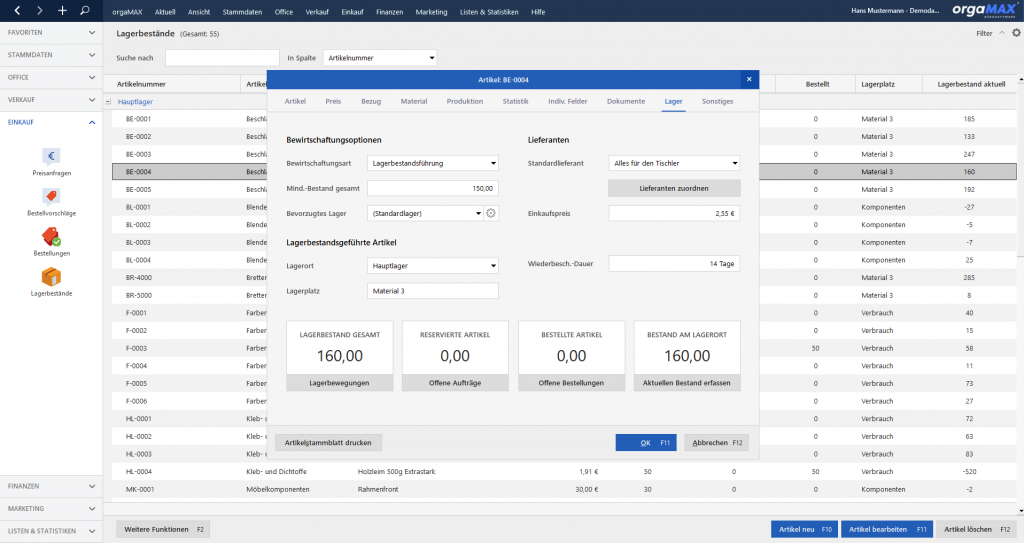Click the Einkaufspreis field
The image size is (1024, 543).
point(675,214)
